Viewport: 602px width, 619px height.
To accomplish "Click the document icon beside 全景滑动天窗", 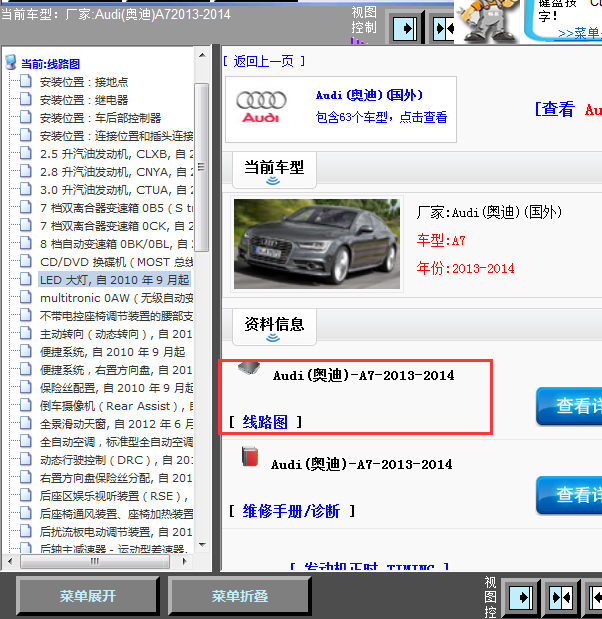I will 26,423.
